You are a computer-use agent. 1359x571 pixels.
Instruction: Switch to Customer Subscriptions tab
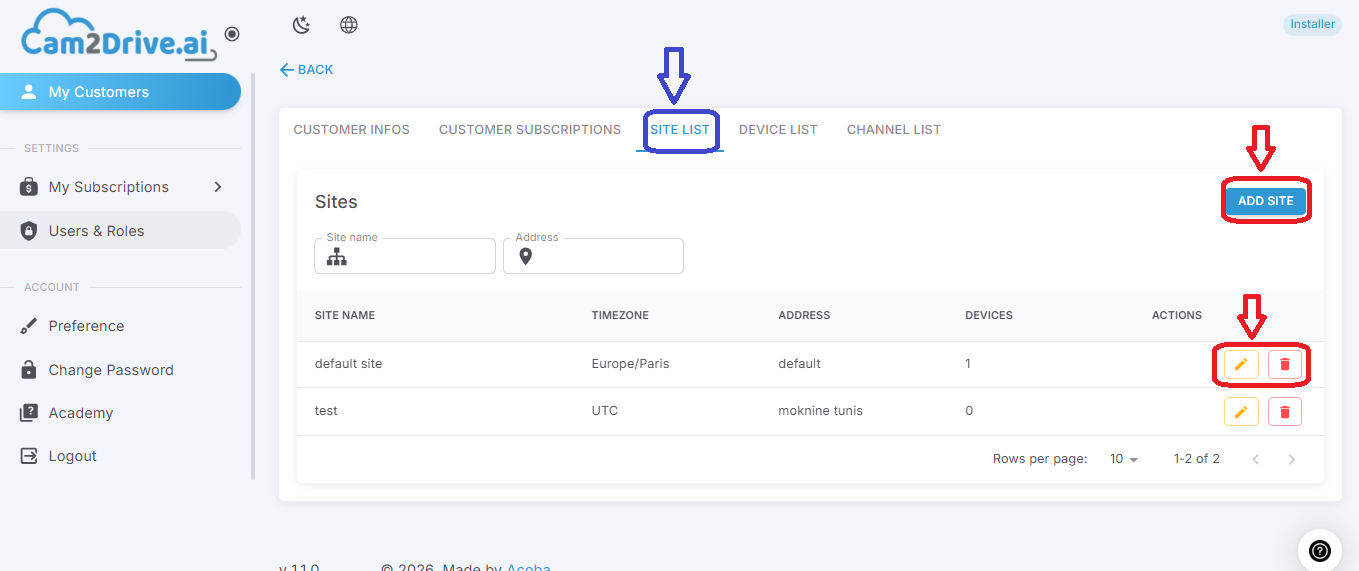point(530,130)
